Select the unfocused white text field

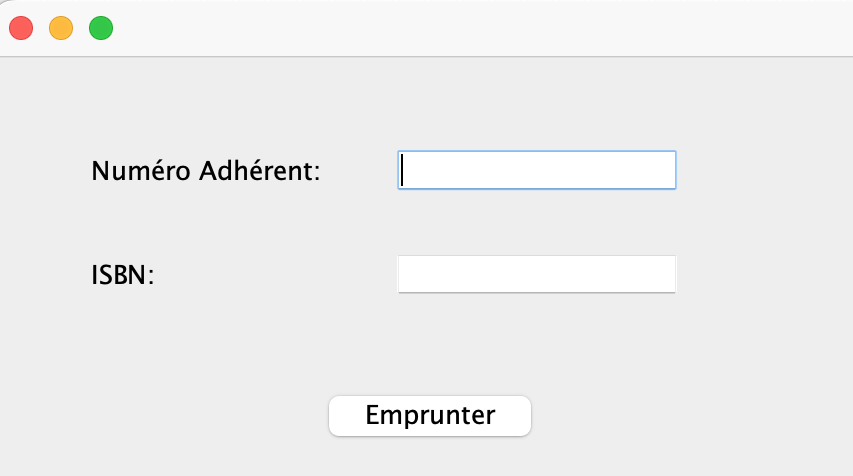pyautogui.click(x=537, y=274)
